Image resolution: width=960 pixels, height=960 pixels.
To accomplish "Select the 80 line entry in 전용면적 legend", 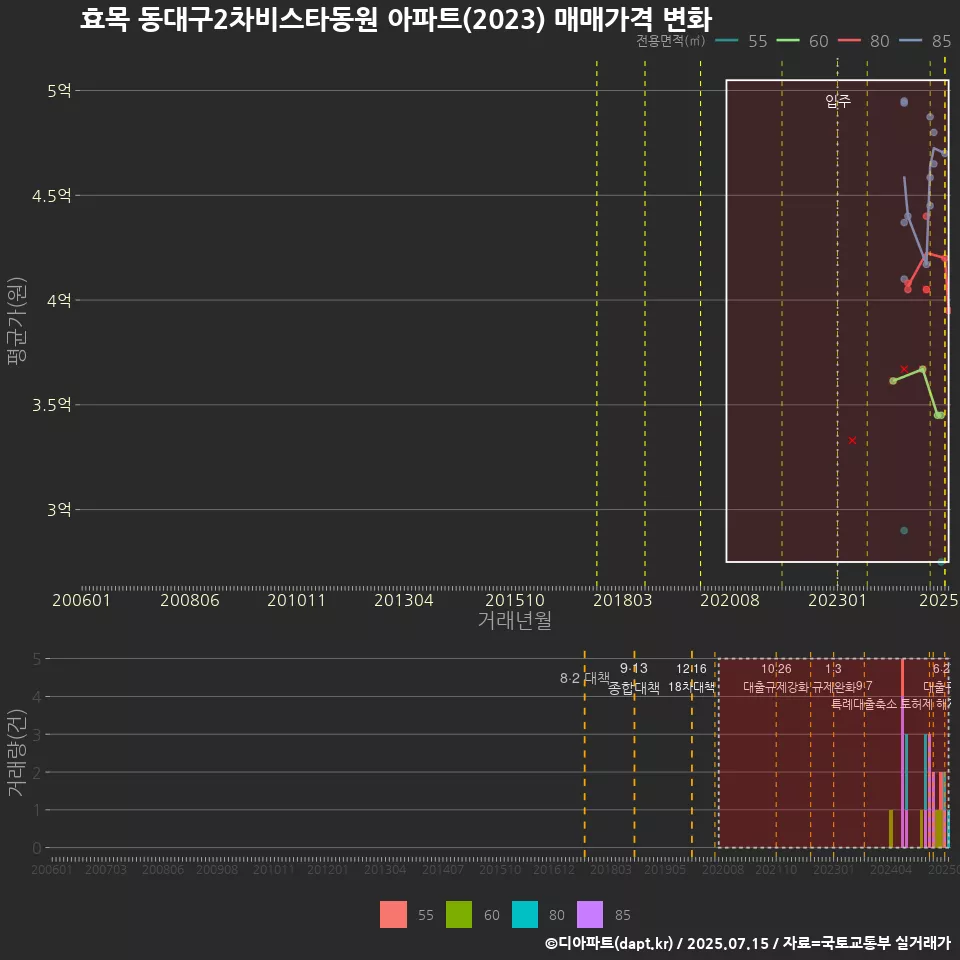I will coord(863,41).
